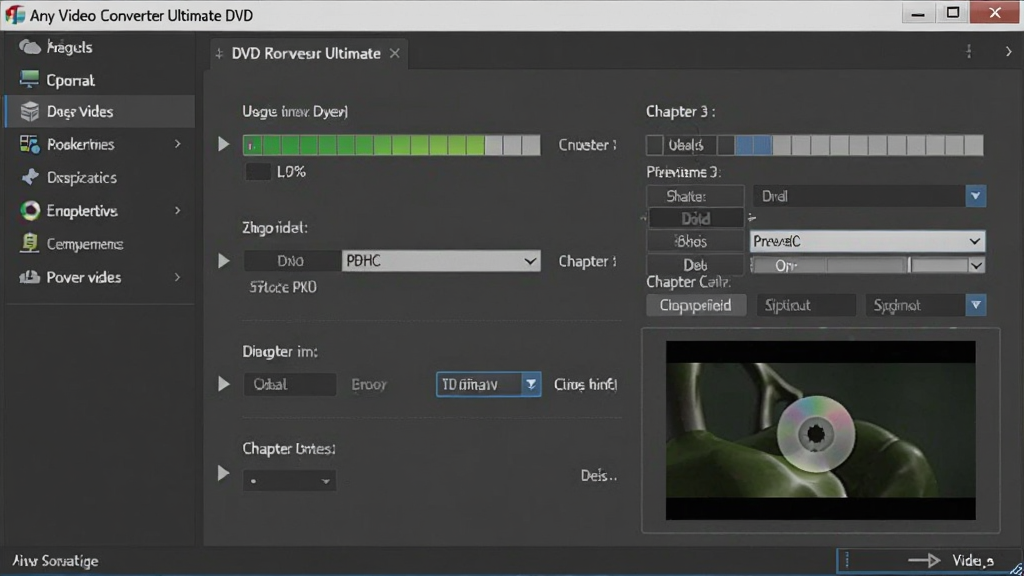Click the Cirs hinfl label
This screenshot has height=576, width=1024.
point(585,384)
